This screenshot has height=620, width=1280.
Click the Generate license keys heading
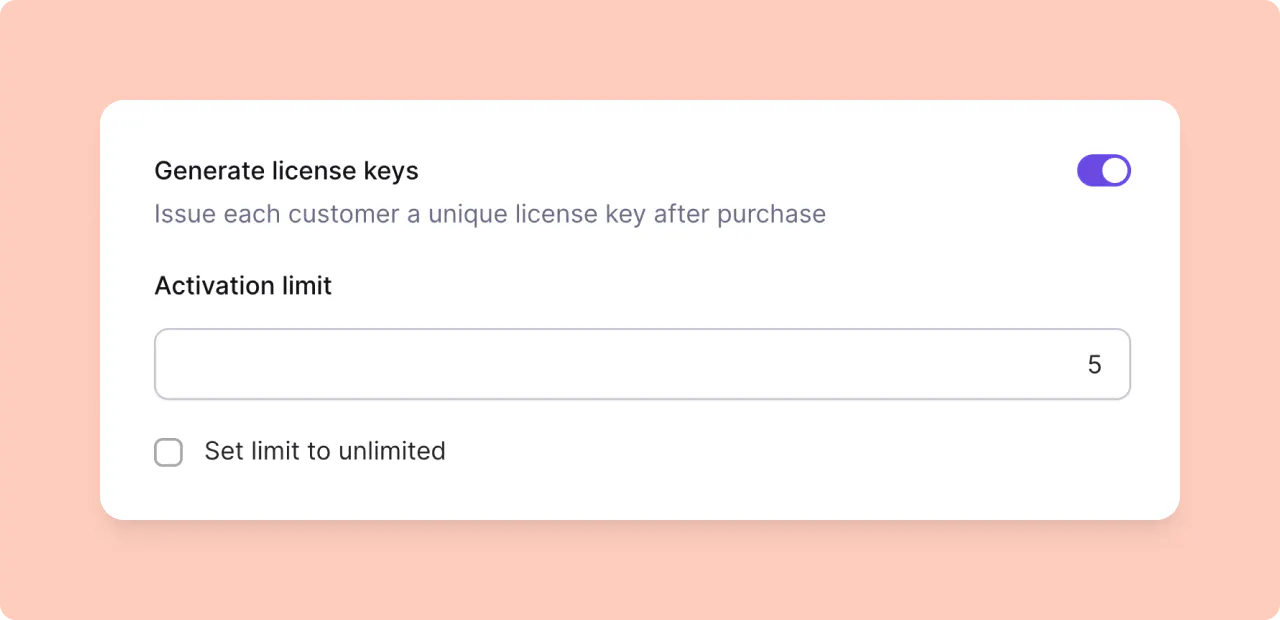[x=286, y=170]
